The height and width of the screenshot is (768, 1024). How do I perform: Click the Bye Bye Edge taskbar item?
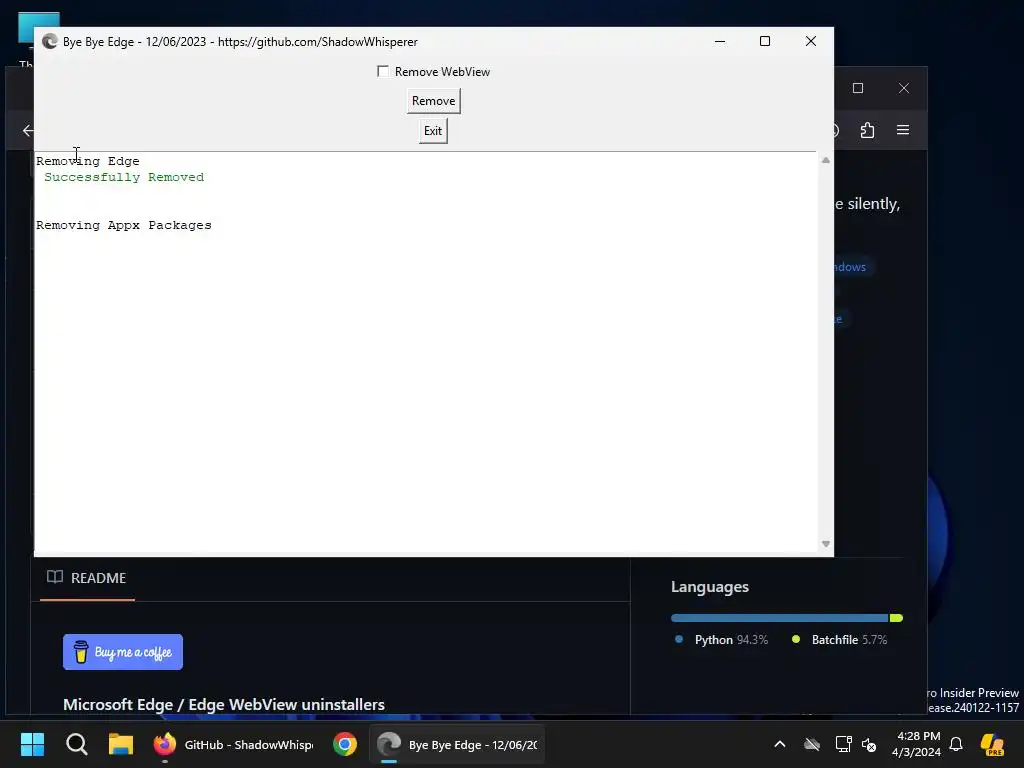pos(457,744)
